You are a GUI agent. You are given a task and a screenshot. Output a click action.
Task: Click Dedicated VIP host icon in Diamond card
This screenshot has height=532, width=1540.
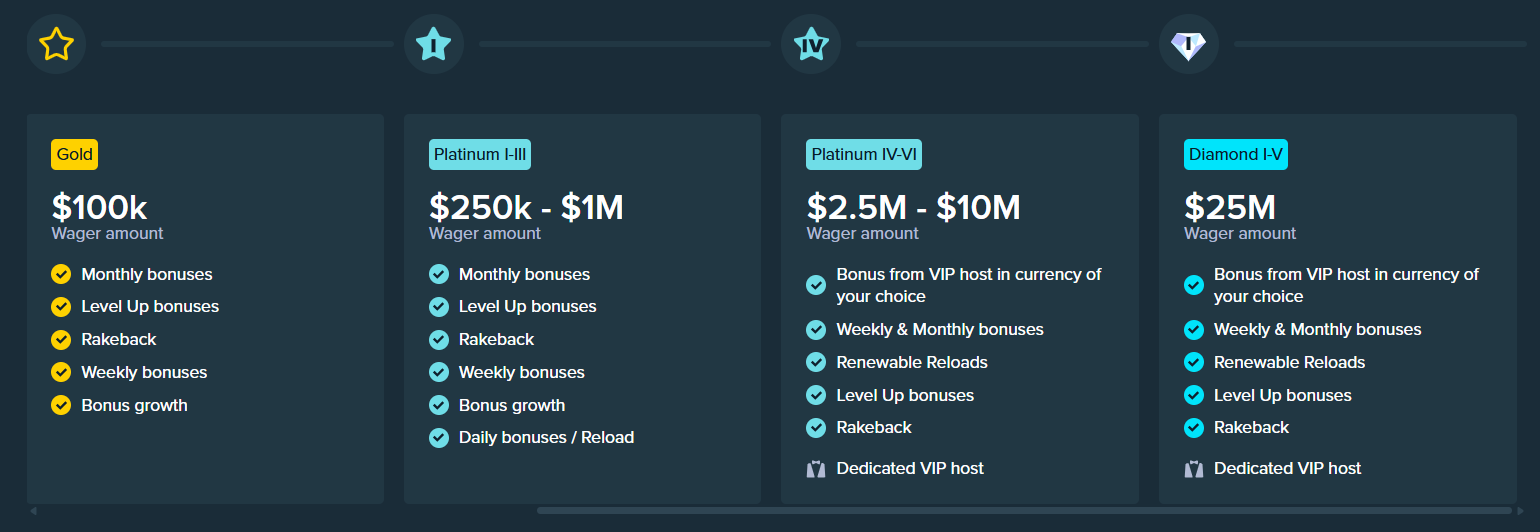pos(1193,468)
